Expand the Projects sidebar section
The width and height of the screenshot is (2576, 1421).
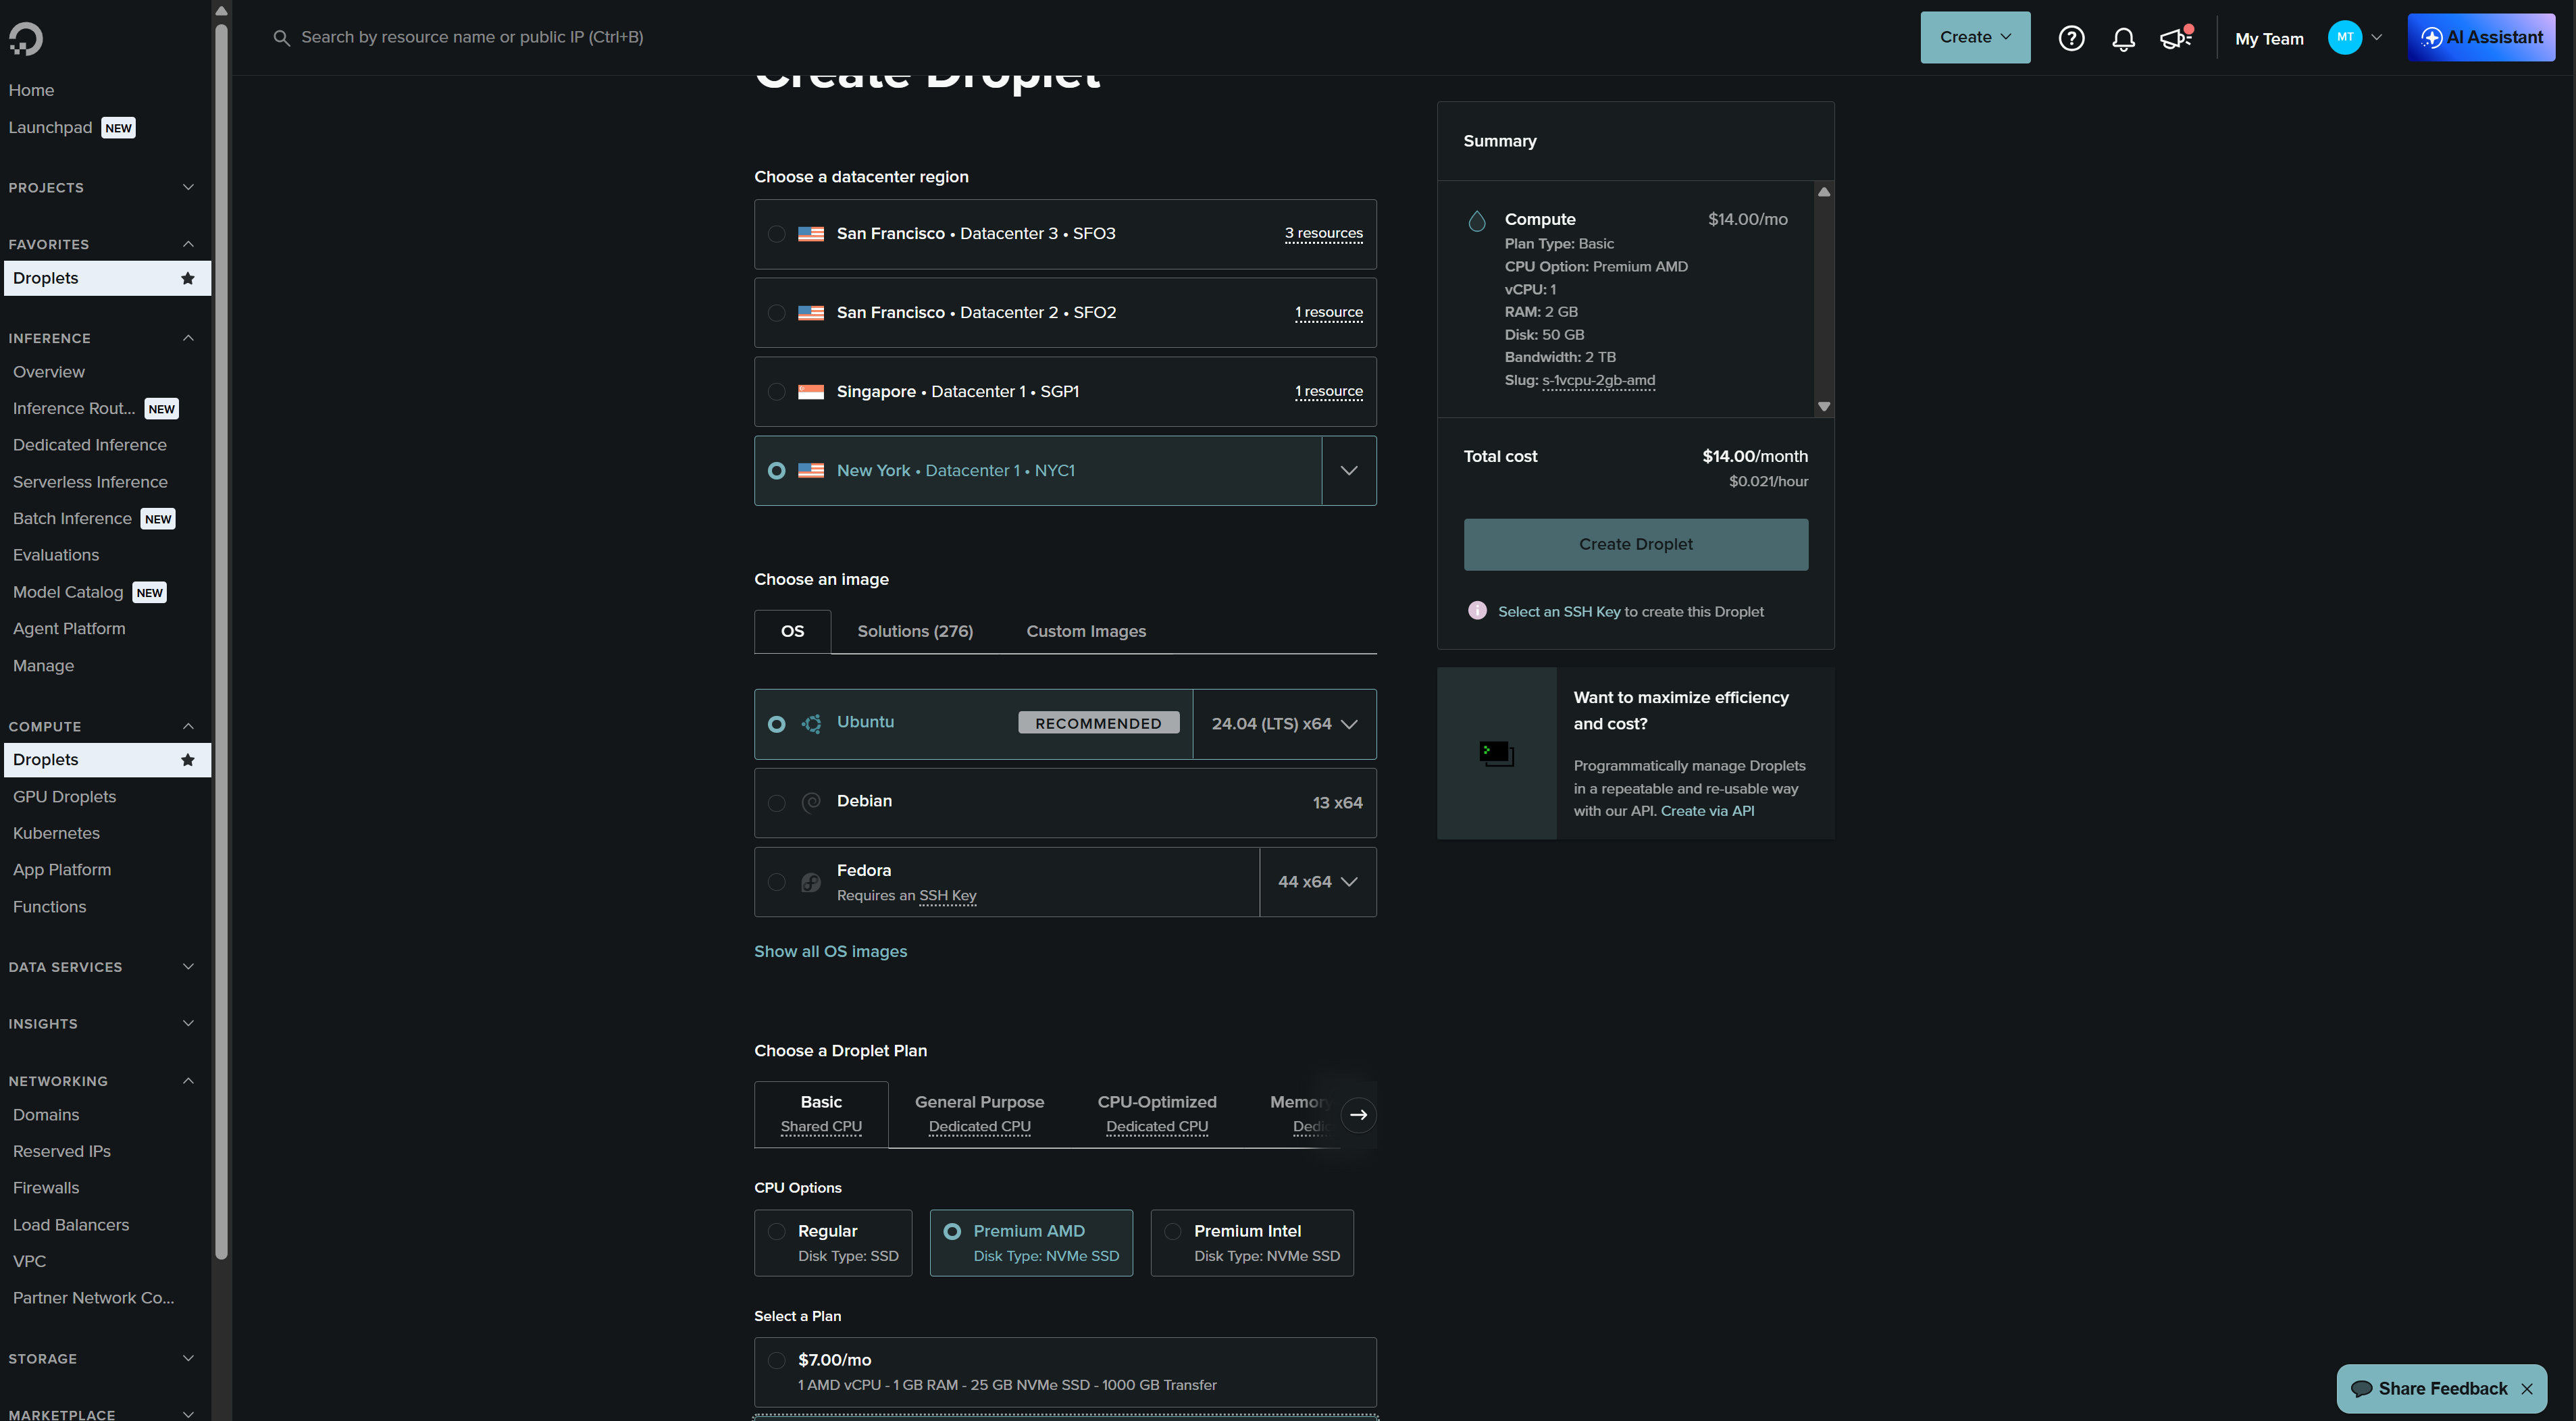pyautogui.click(x=101, y=188)
